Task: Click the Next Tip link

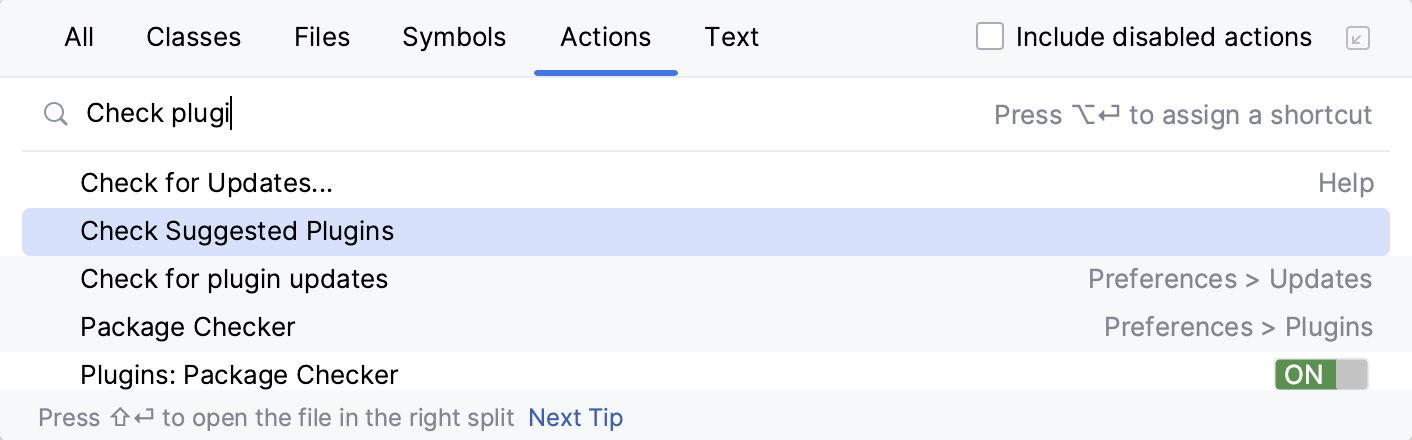Action: [x=575, y=417]
